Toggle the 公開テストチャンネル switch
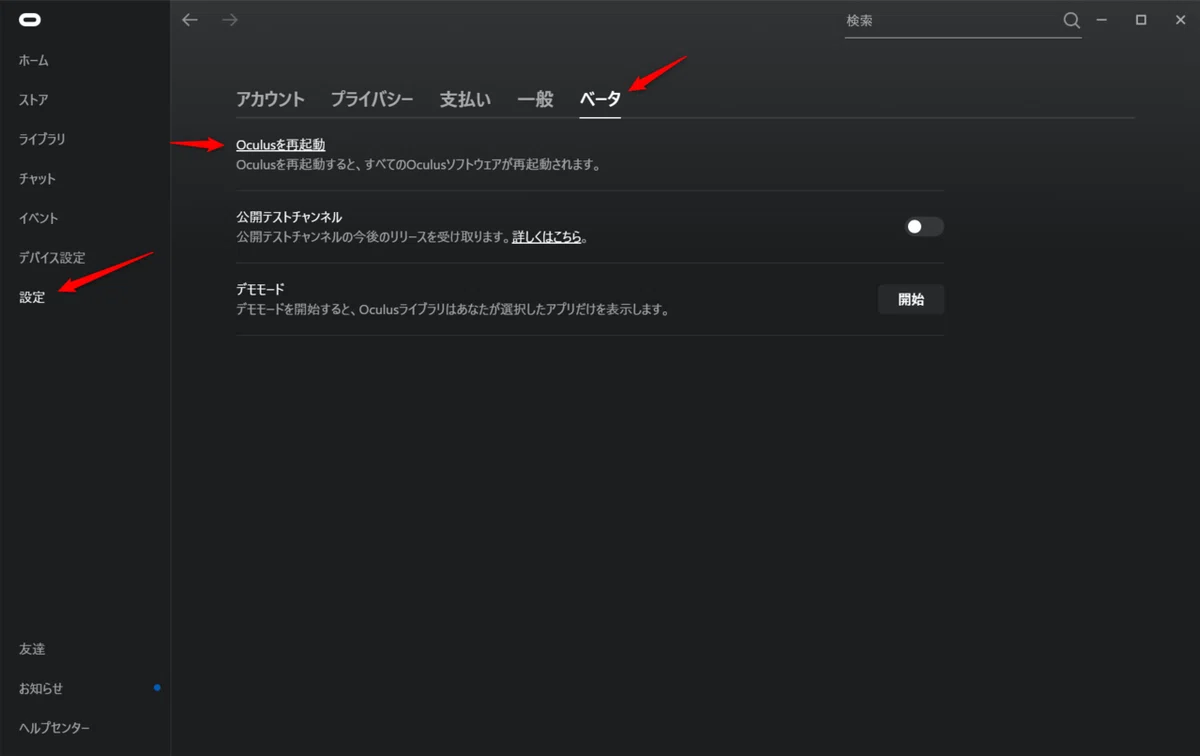Screen dimensions: 1200x756 pos(924,227)
